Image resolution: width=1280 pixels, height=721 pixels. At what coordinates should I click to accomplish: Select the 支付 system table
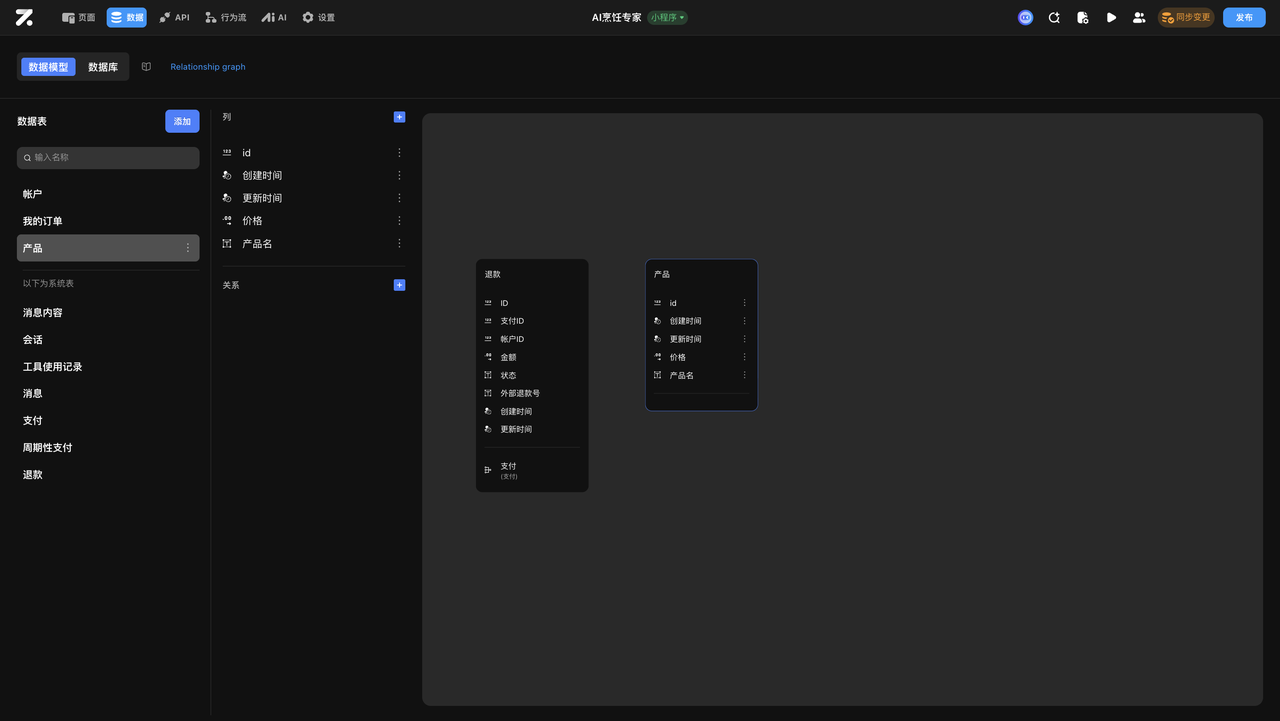(108, 421)
